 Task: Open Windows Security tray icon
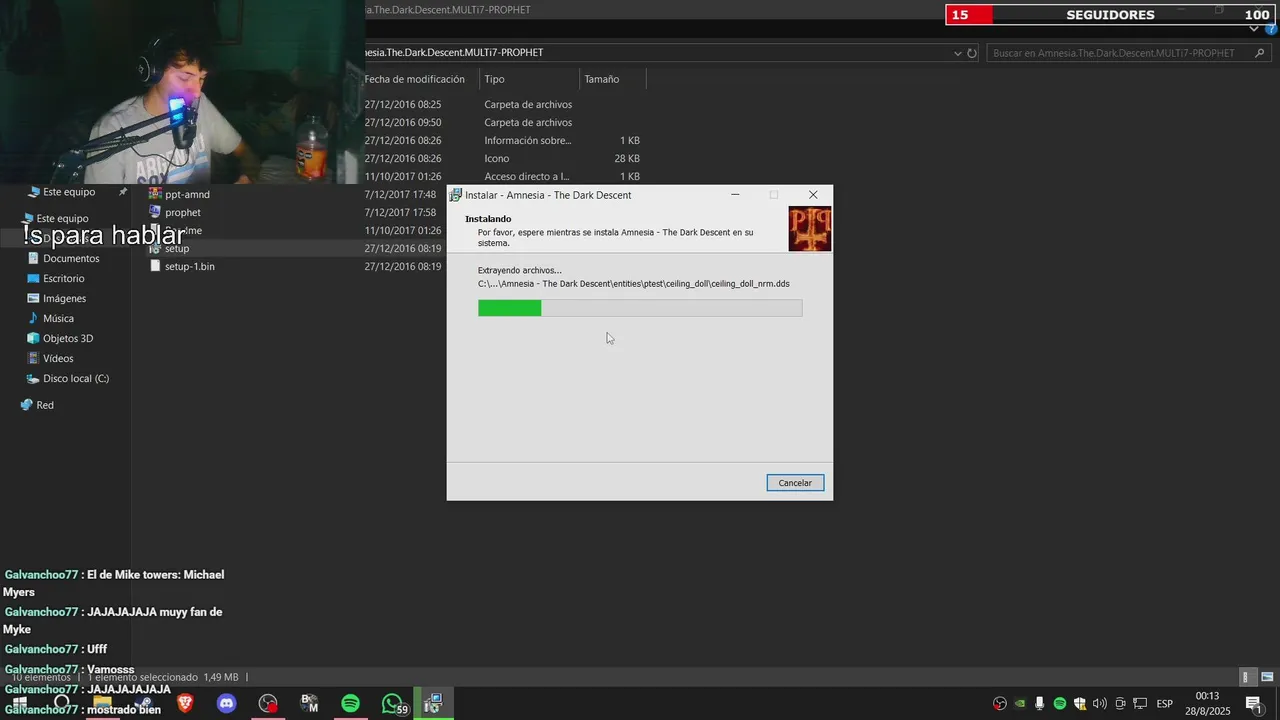point(1080,704)
